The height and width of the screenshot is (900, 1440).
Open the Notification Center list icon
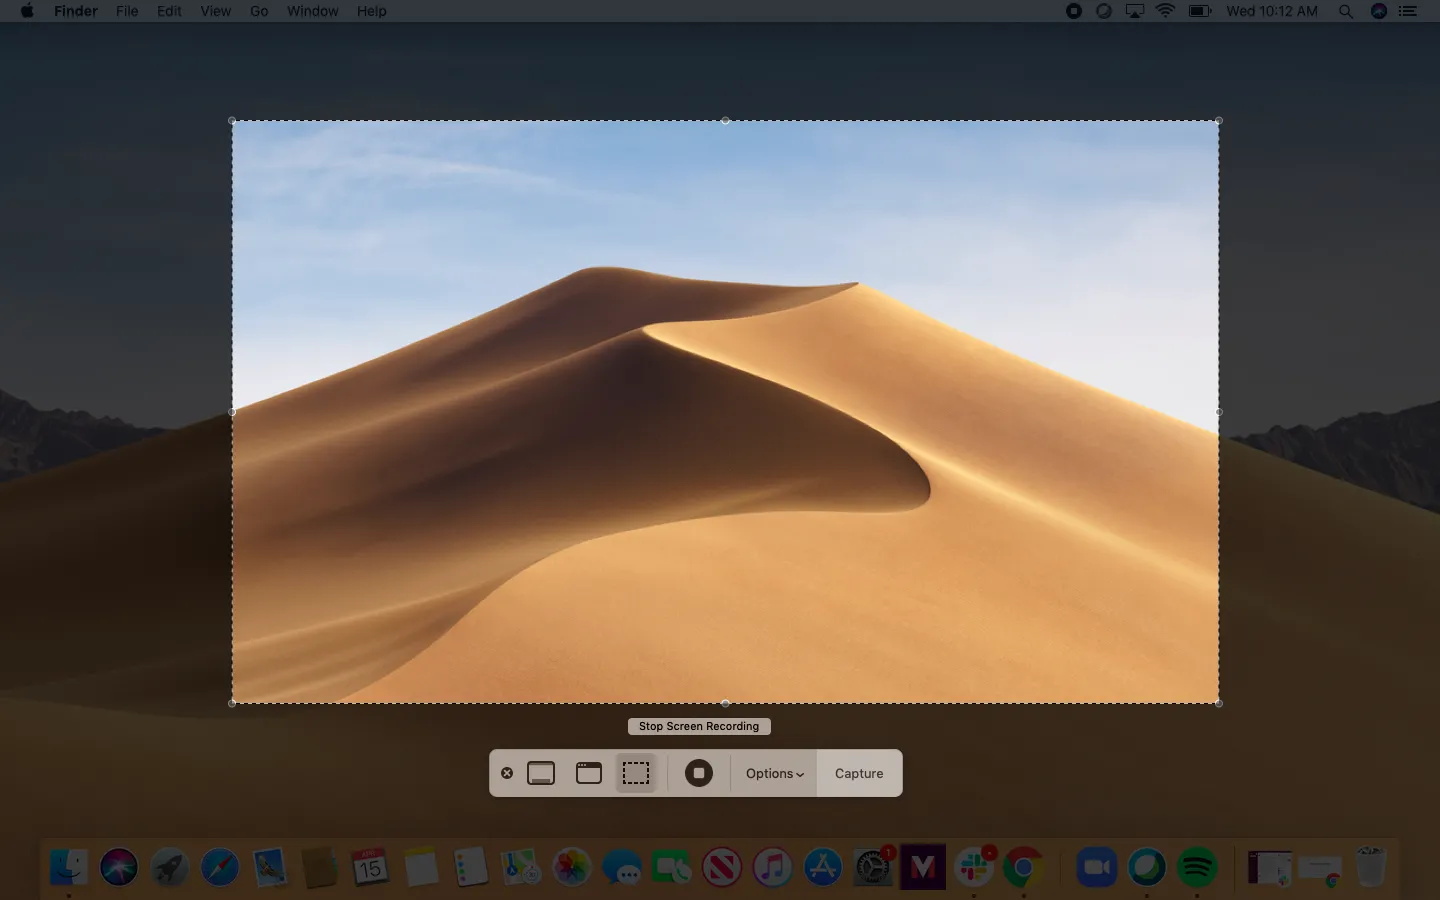1408,11
